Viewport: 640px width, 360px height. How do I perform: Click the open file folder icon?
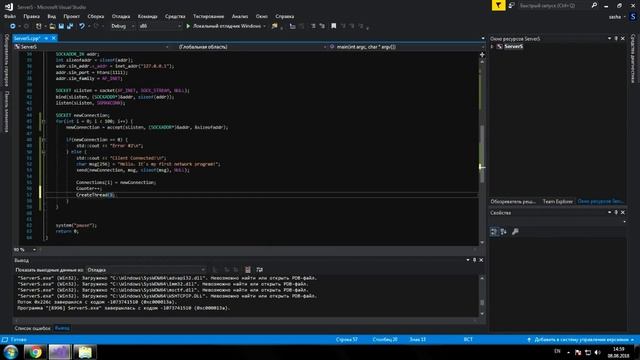tap(52, 26)
